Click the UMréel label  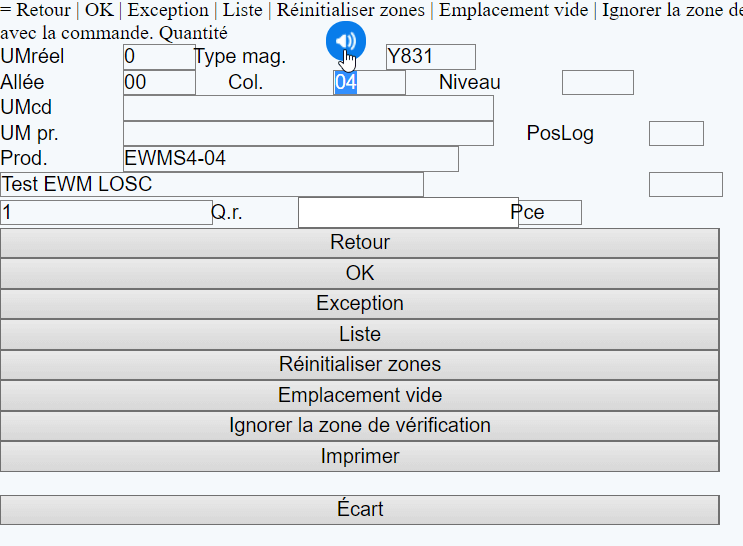(x=32, y=56)
